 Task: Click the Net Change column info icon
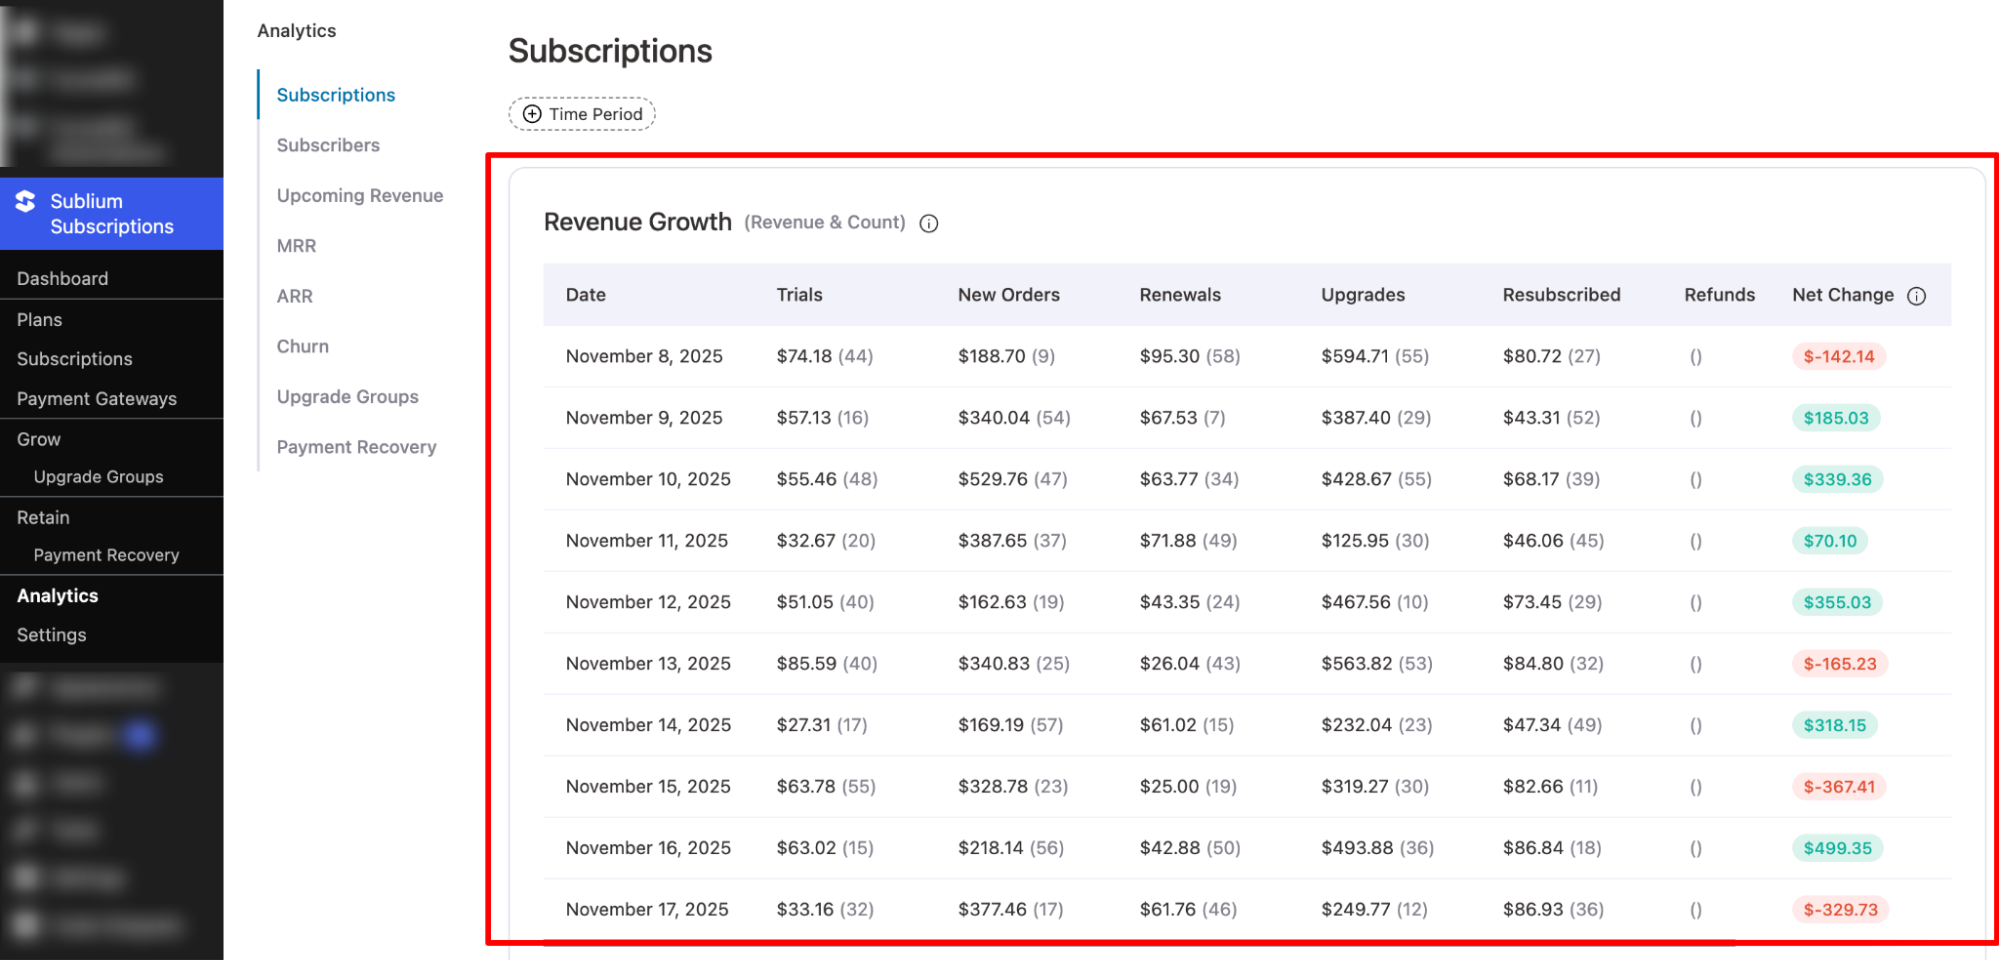(x=1917, y=295)
